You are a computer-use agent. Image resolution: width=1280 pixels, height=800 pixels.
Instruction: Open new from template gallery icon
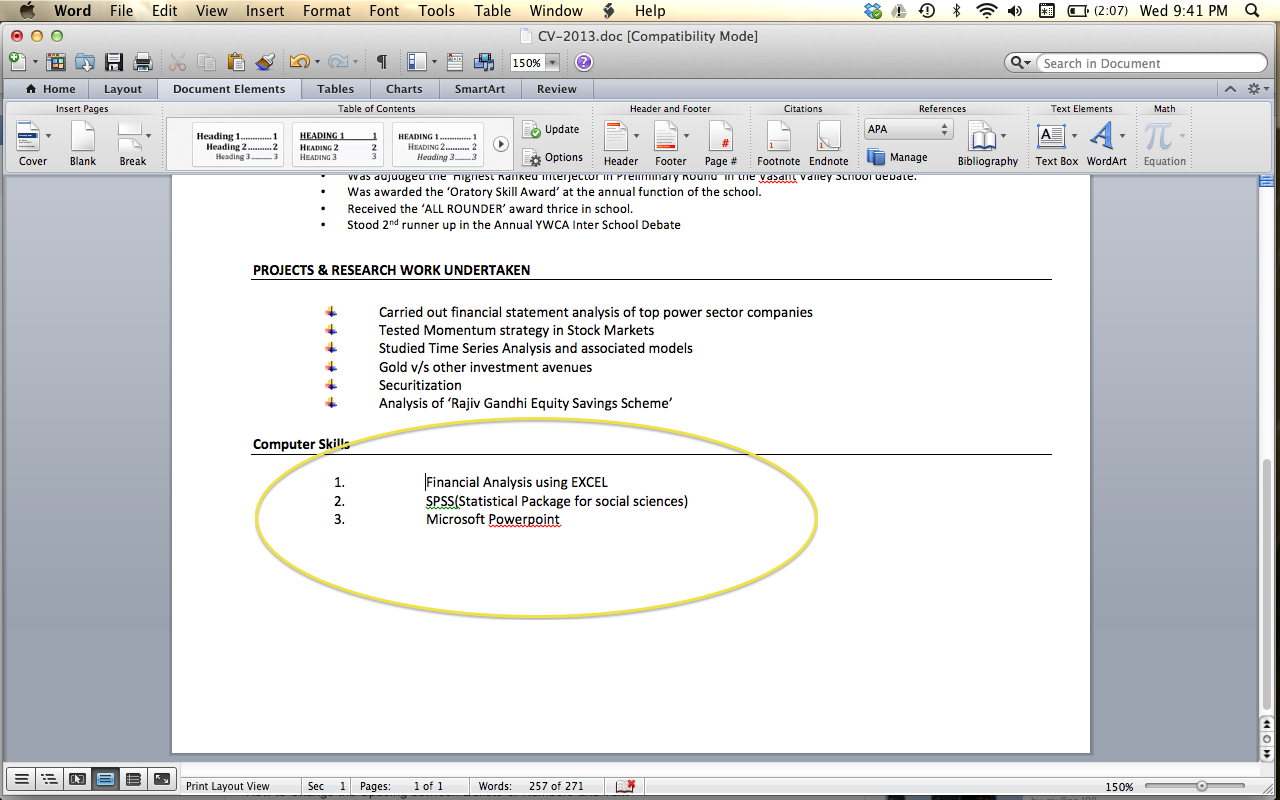pyautogui.click(x=56, y=62)
